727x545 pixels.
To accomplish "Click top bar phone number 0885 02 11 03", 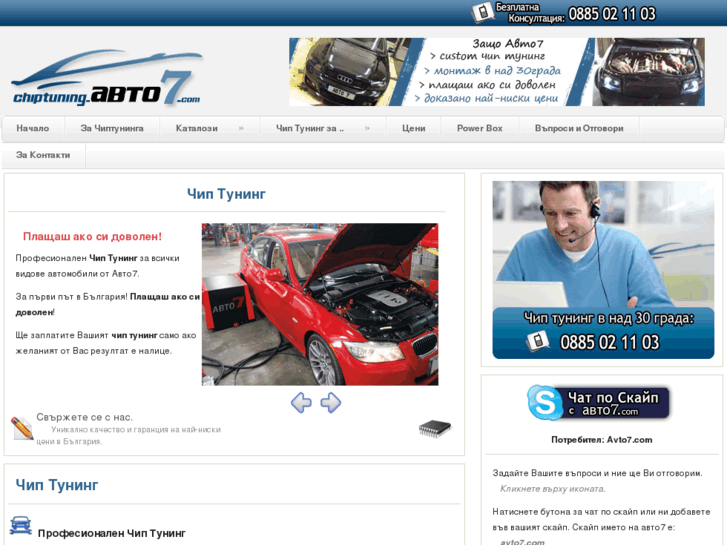I will 612,14.
